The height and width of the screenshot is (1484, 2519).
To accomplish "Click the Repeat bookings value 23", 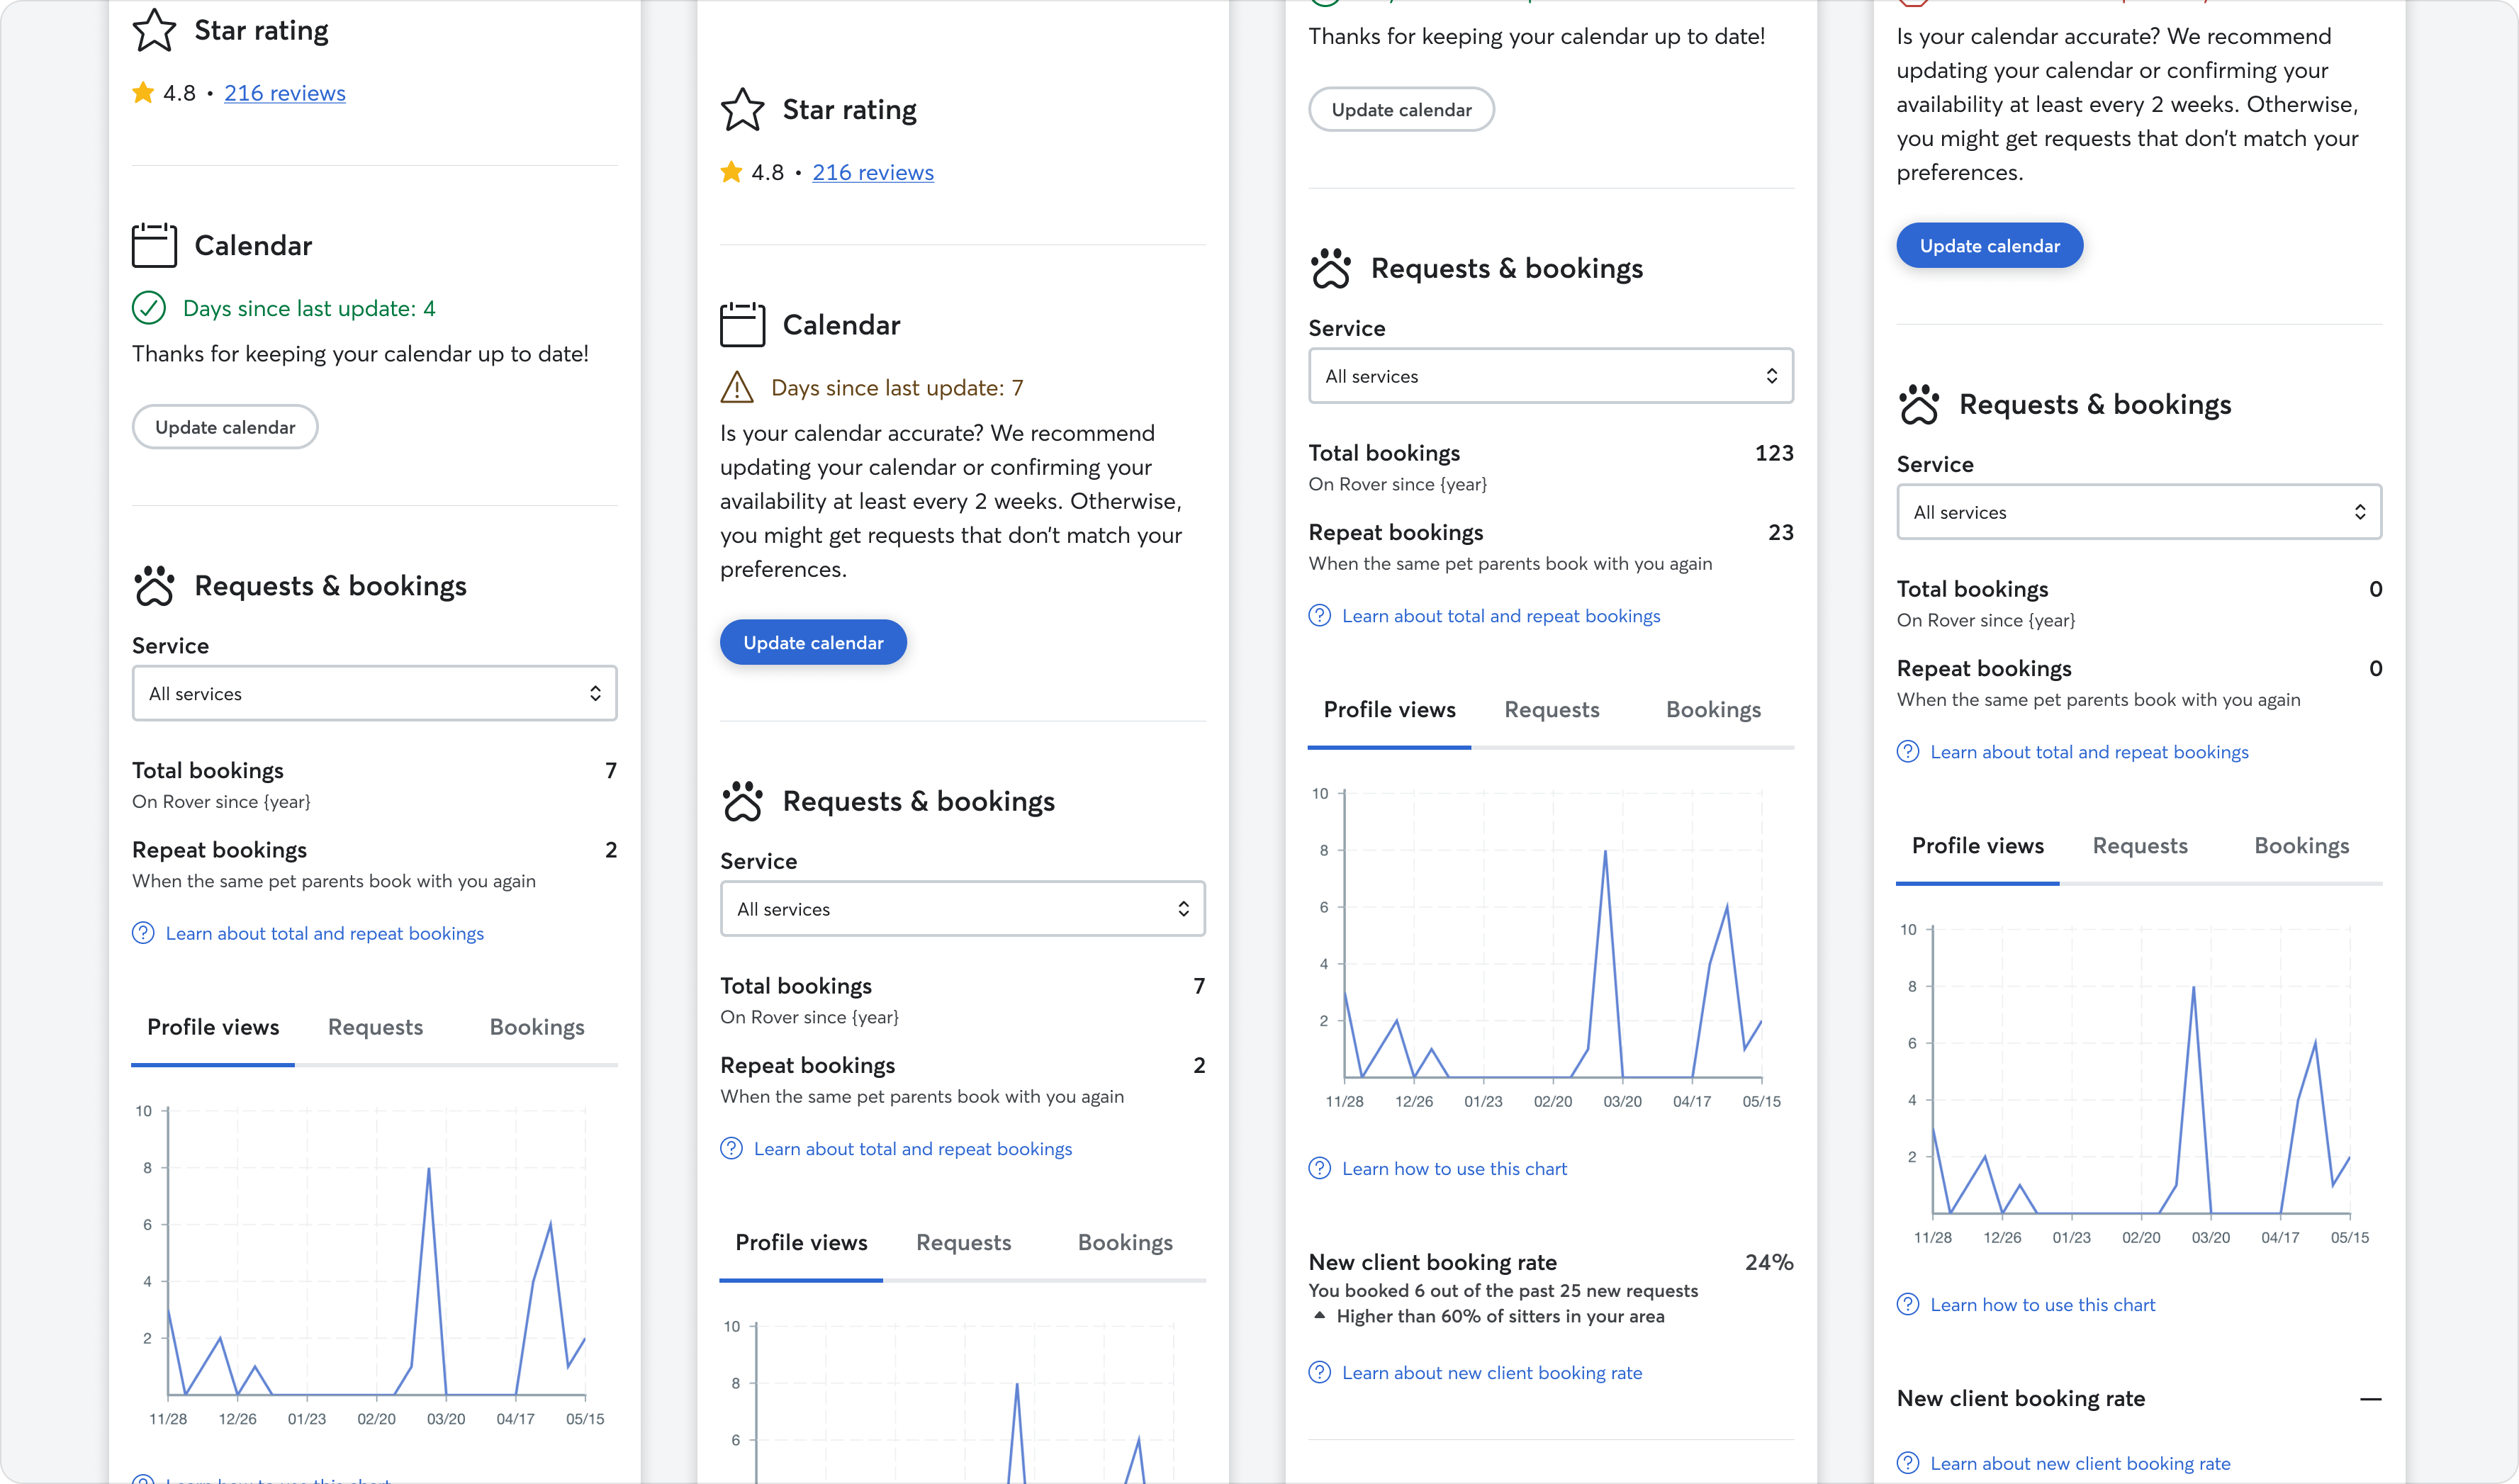I will [x=1780, y=532].
